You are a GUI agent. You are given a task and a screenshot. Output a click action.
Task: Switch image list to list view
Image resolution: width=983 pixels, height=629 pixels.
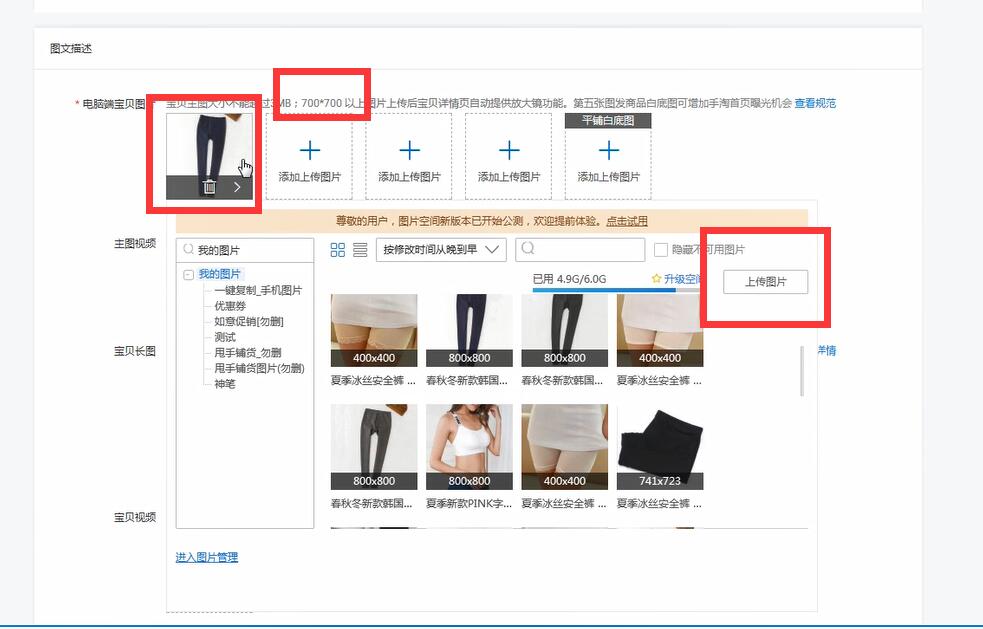(x=360, y=250)
